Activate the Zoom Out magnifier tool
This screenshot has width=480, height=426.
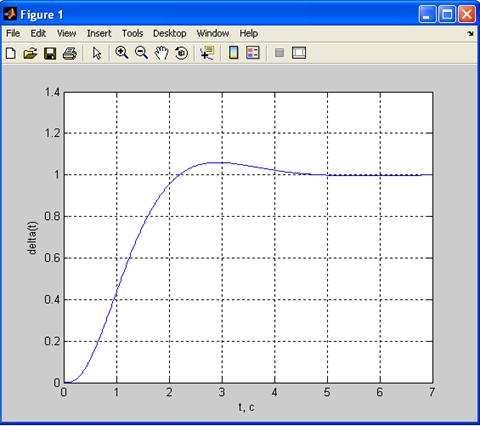pos(141,53)
